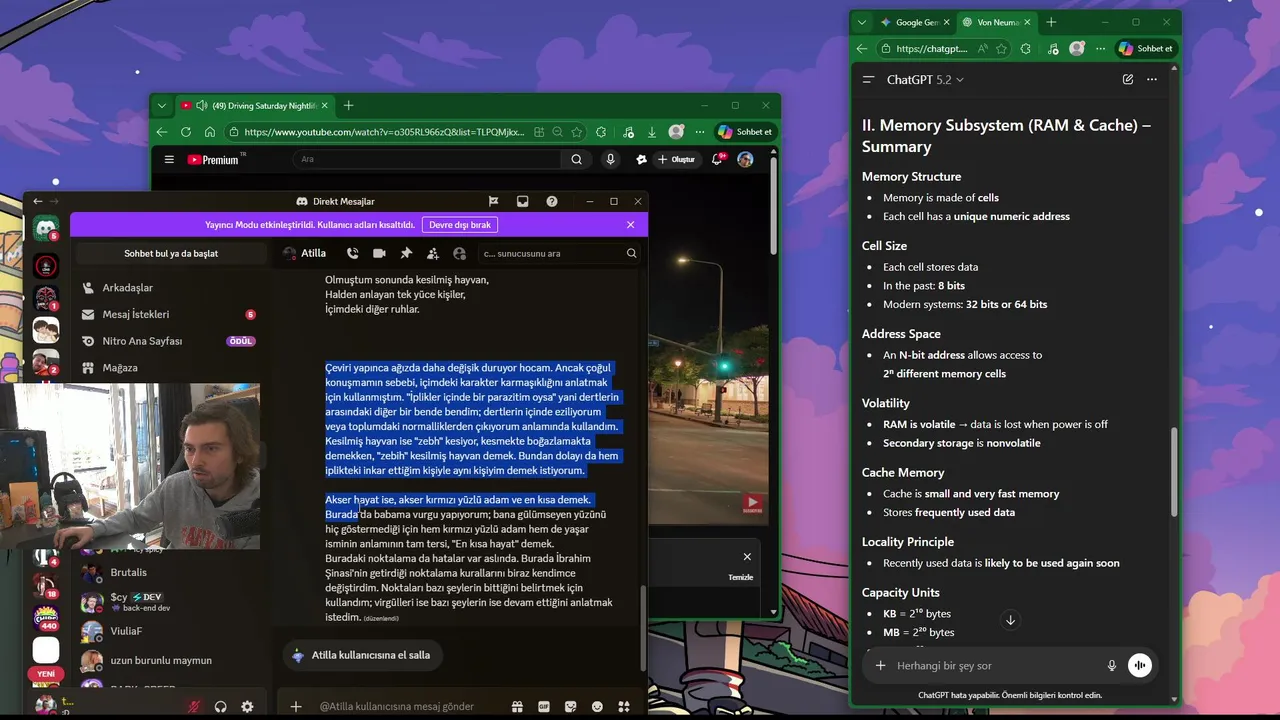This screenshot has height=720, width=1280.
Task: Go home in YouTube browser window
Action: click(x=209, y=132)
